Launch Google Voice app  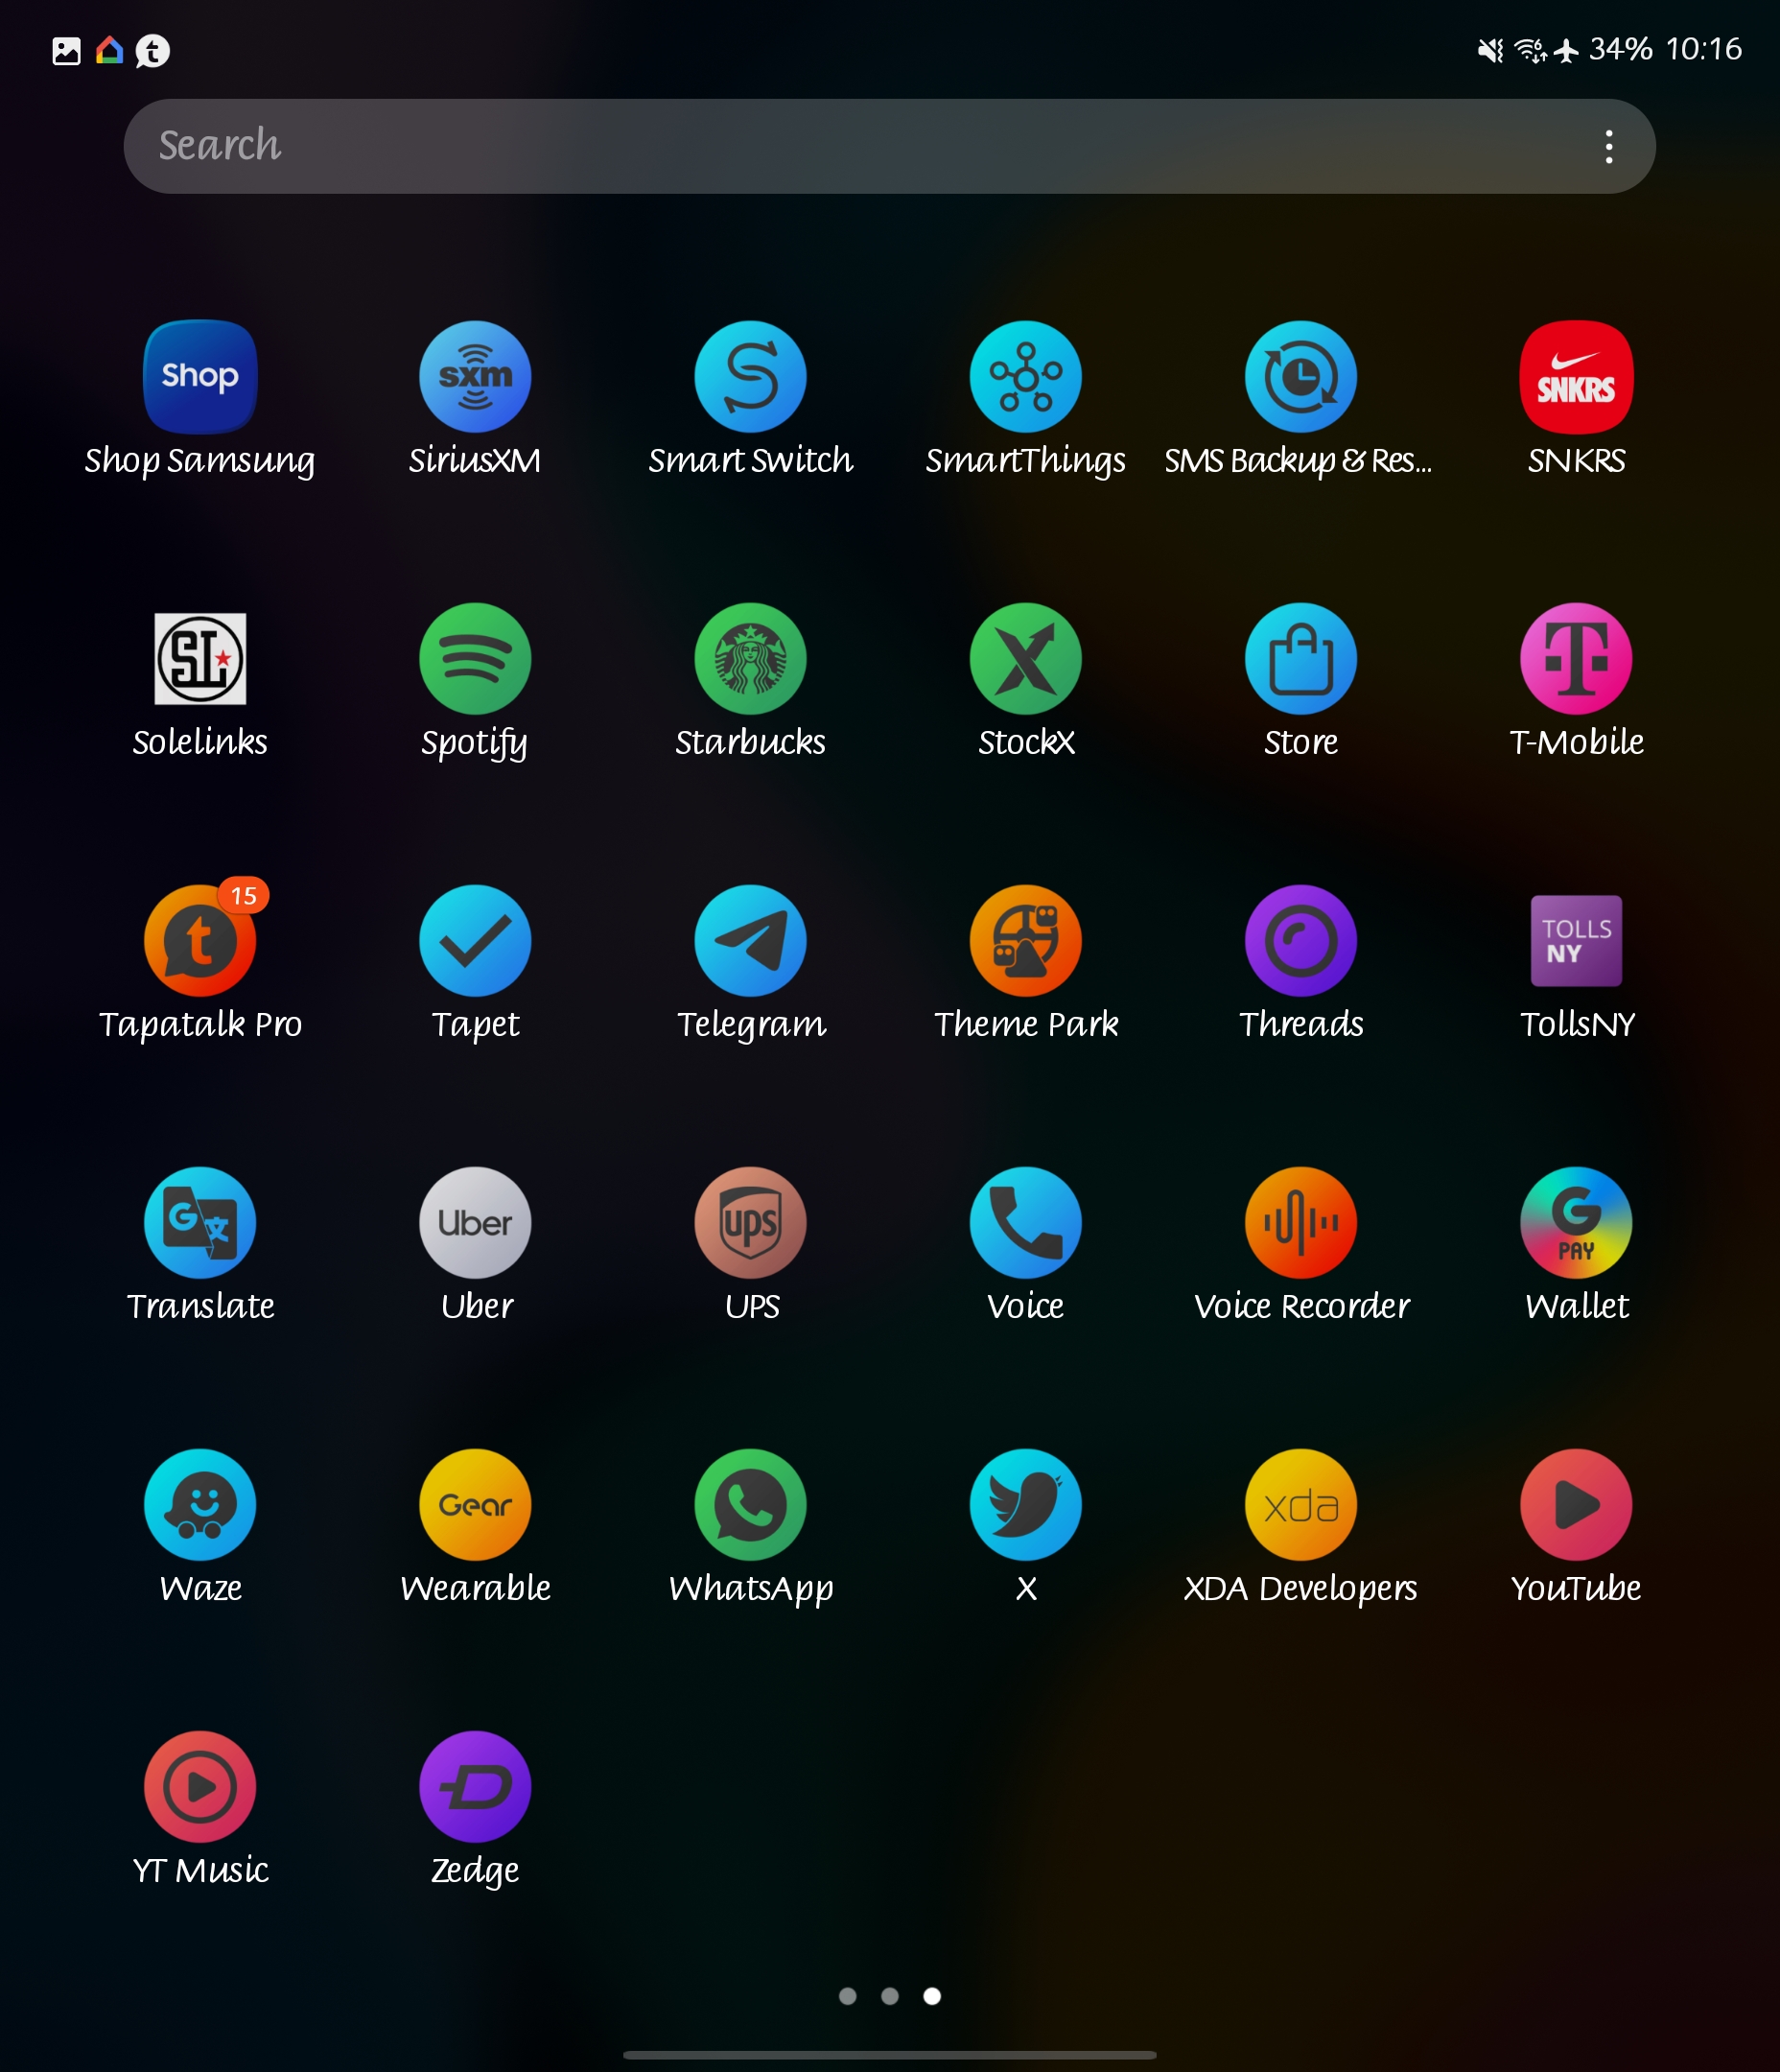1026,1223
